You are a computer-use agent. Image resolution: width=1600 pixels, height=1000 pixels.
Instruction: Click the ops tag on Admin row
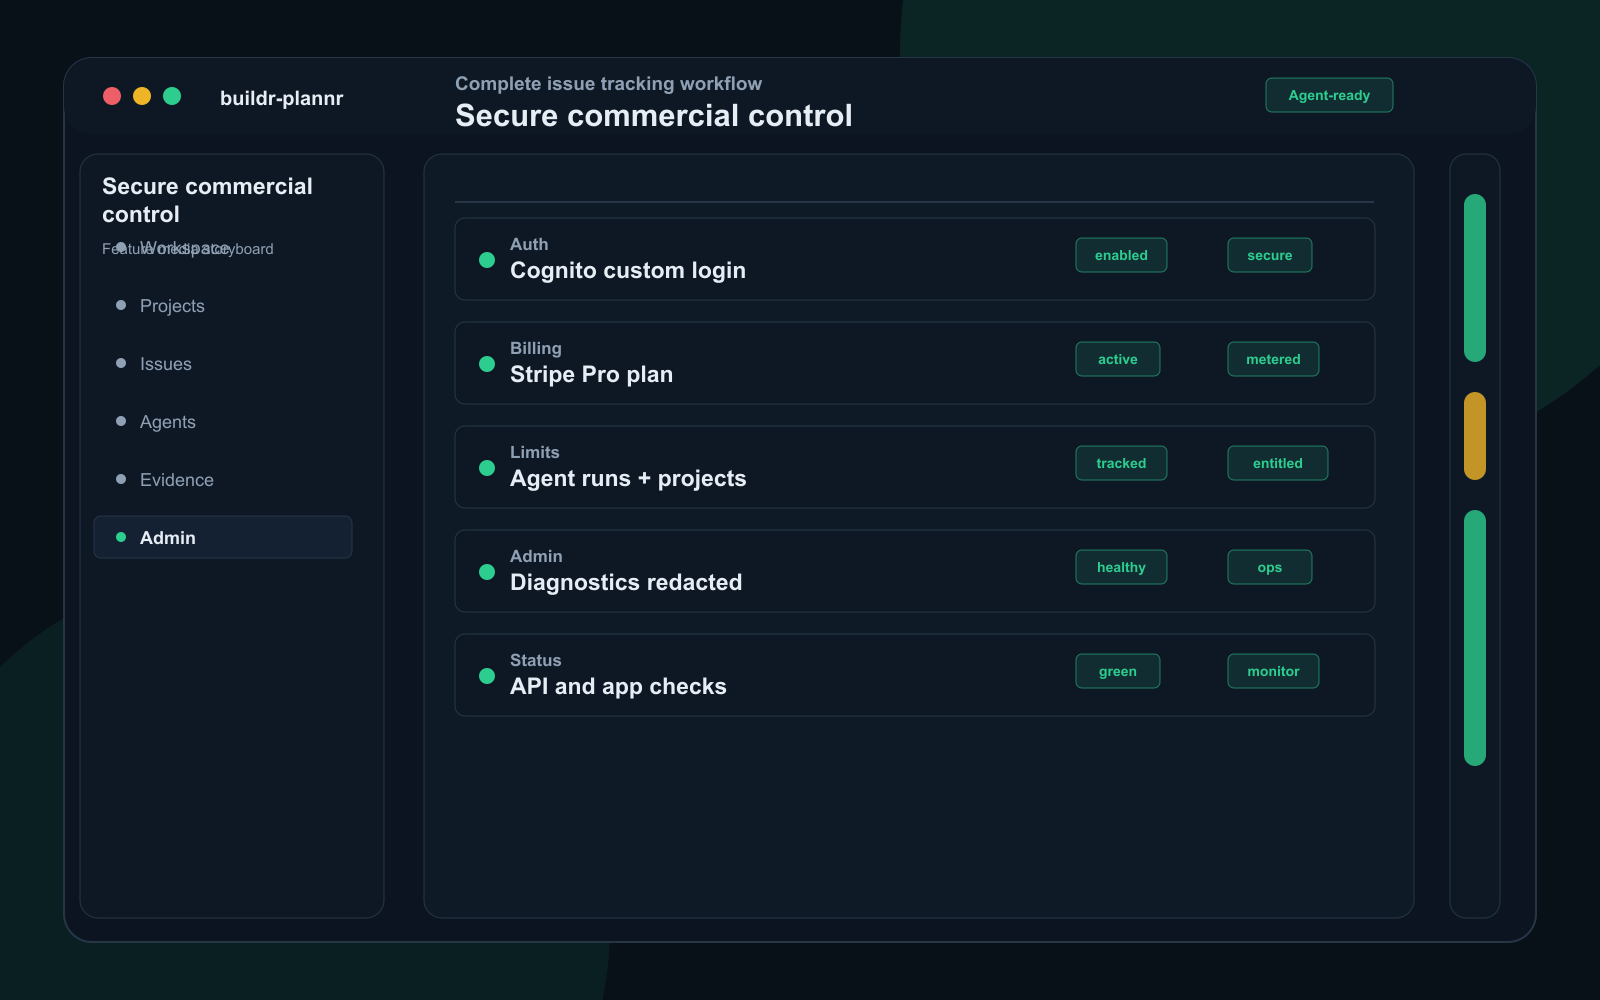[1270, 567]
